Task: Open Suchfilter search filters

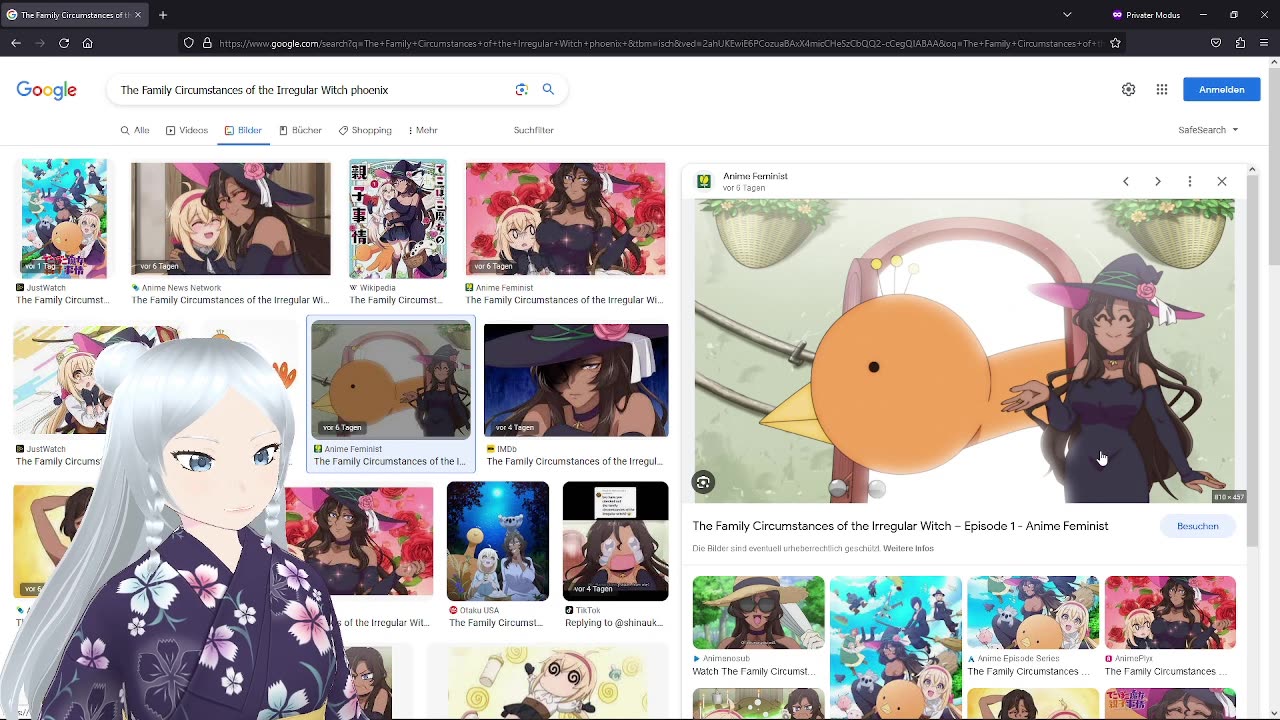Action: [533, 130]
